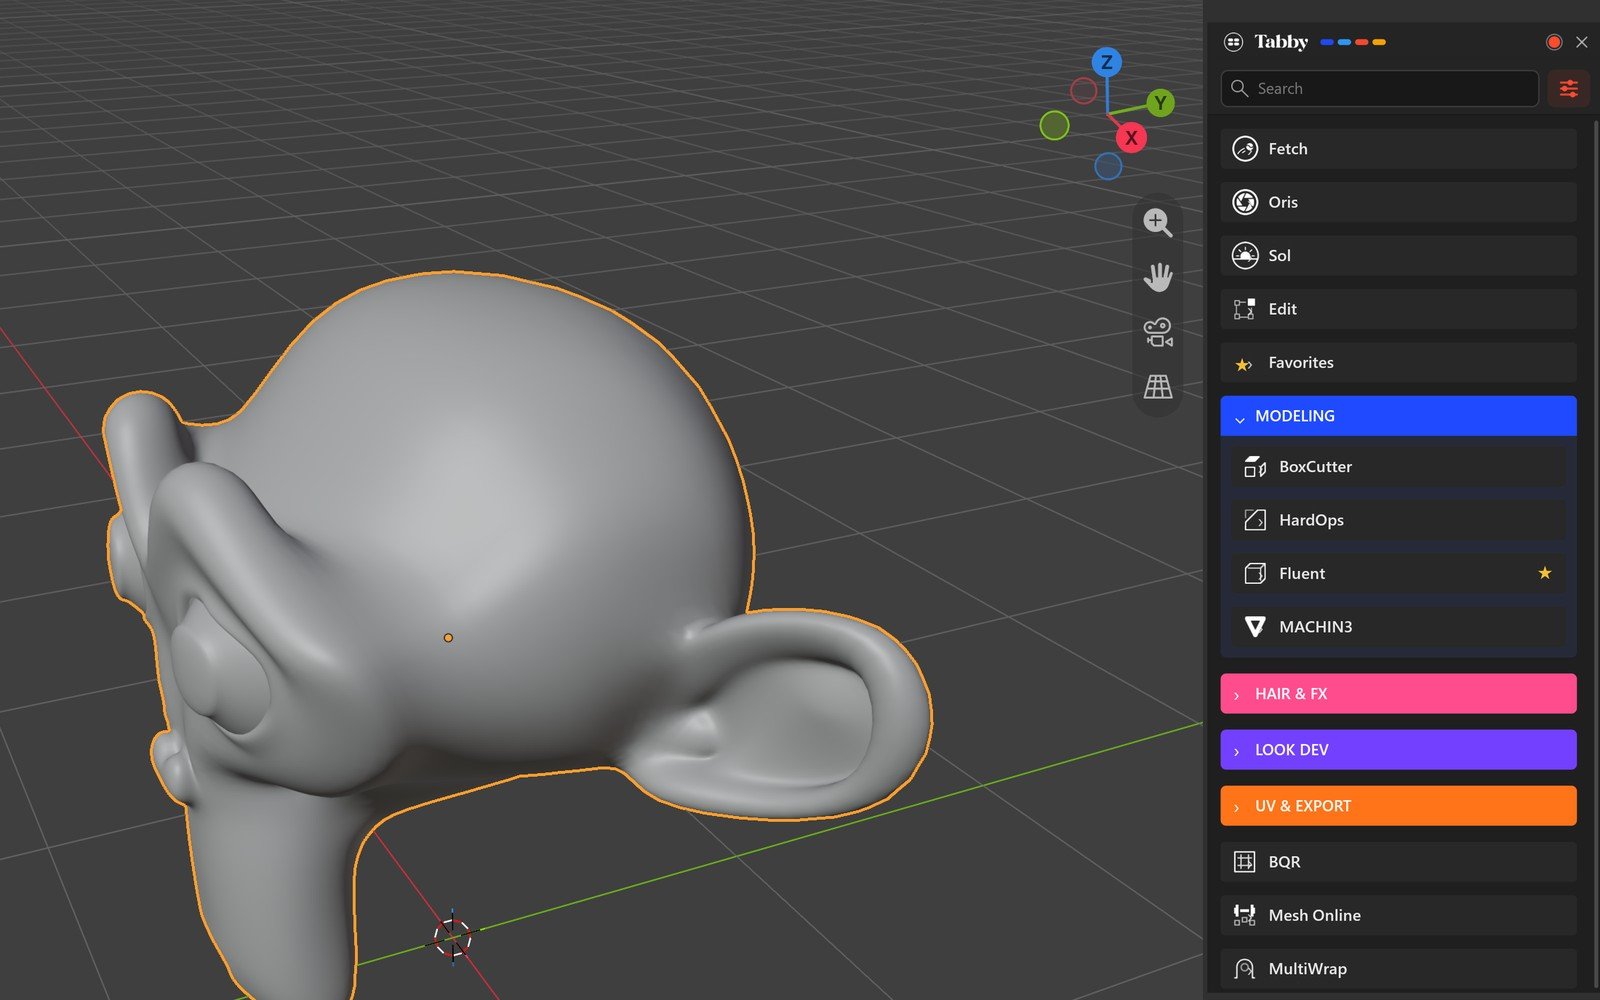1600x1000 pixels.
Task: Click the pan view hand icon
Action: [1158, 277]
